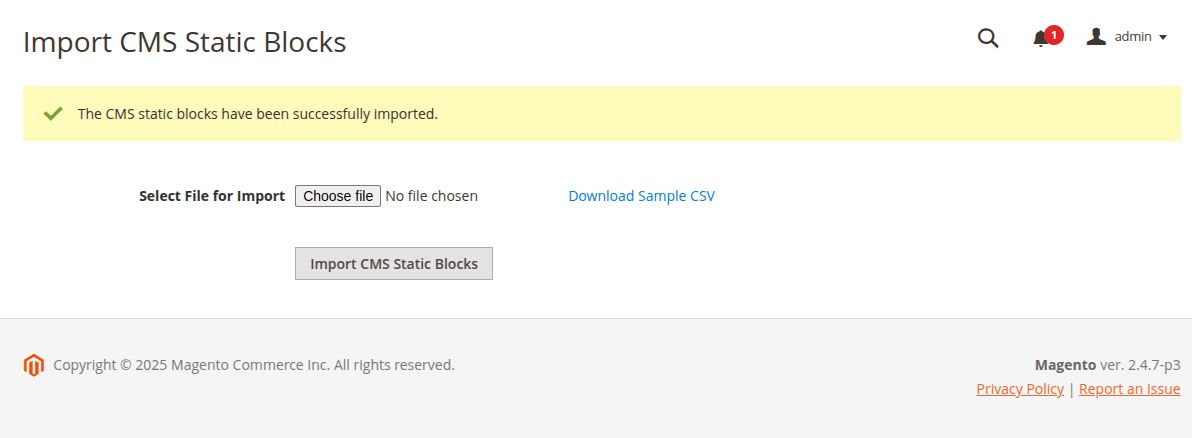Click the admin user avatar icon

click(x=1096, y=37)
